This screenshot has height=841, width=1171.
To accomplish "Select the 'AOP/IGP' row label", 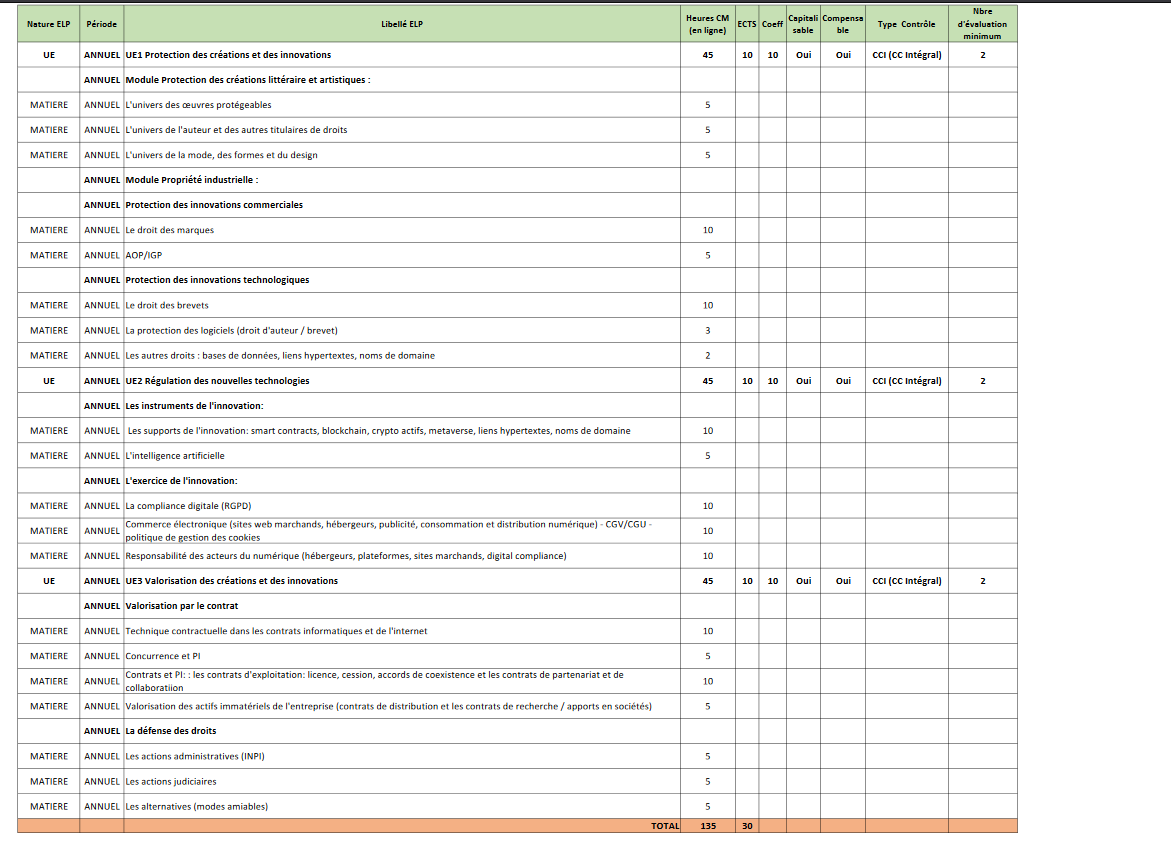I will pyautogui.click(x=144, y=255).
